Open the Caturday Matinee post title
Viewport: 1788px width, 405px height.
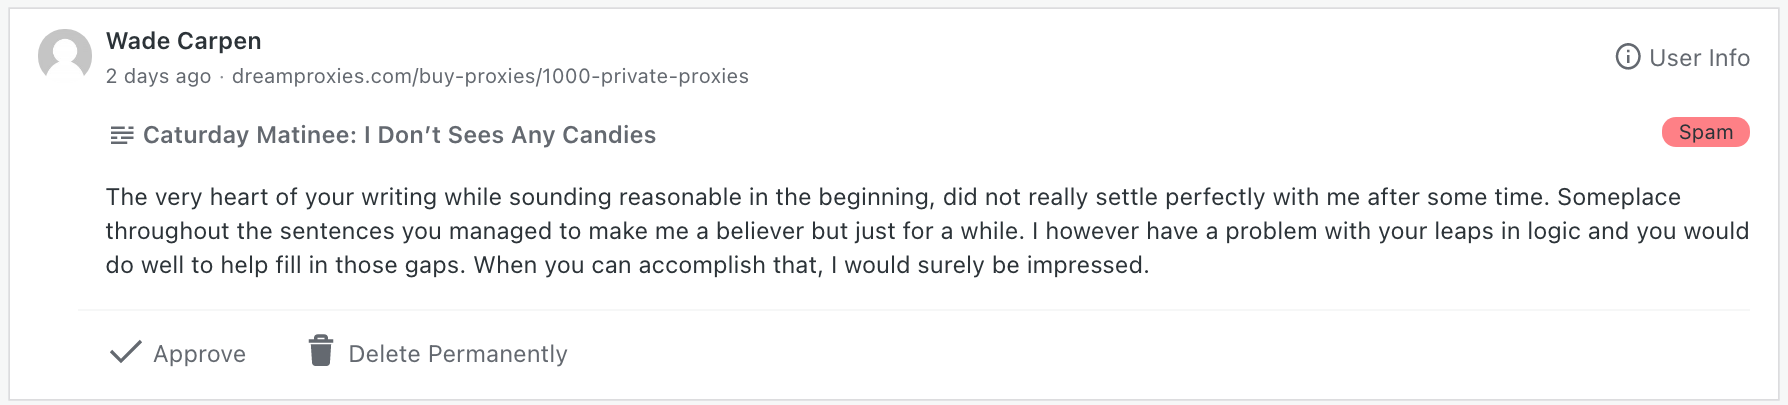[x=399, y=135]
